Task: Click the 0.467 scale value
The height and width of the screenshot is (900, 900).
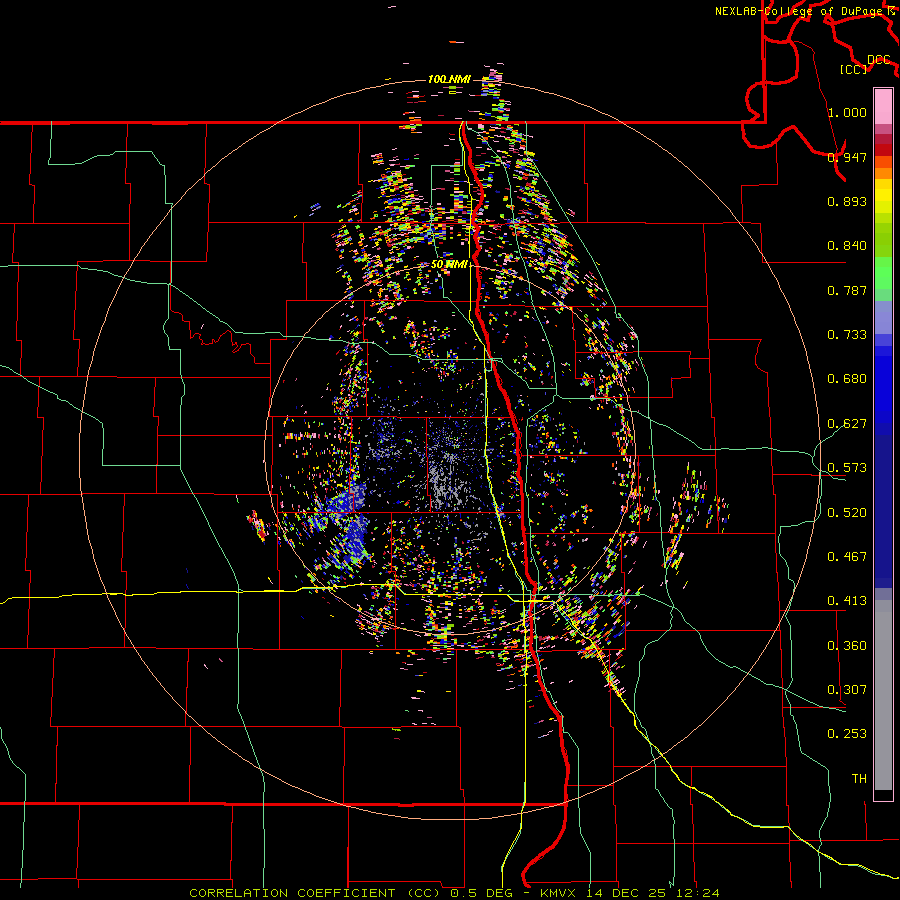Action: (x=847, y=556)
